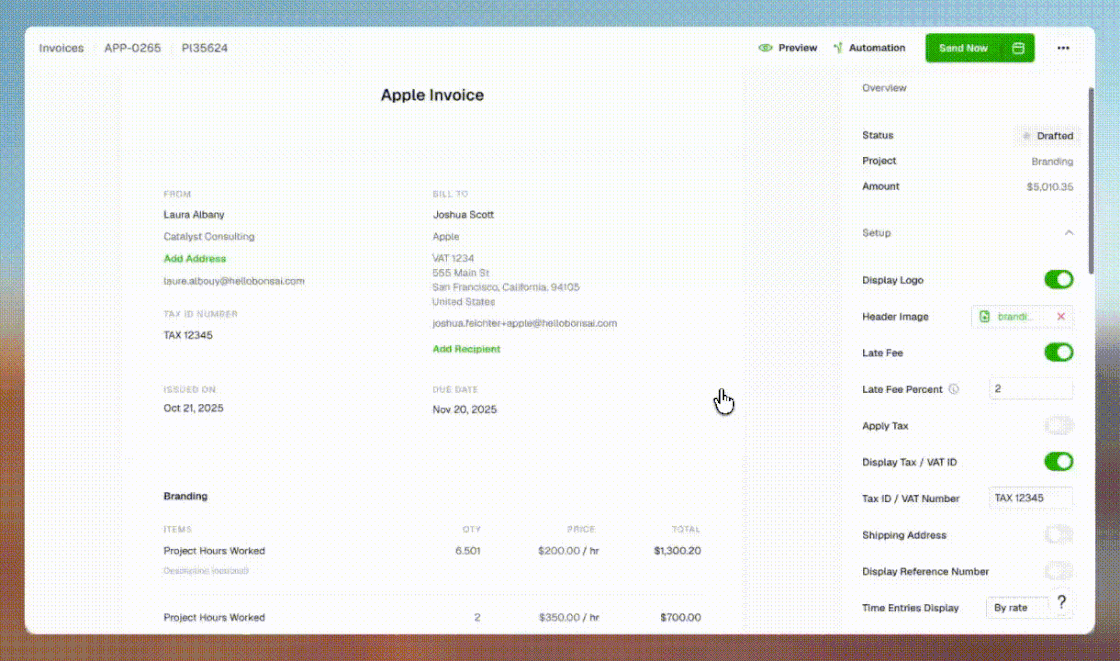Screen dimensions: 1120x661
Task: Click the name Laura Albany
Action: [x=194, y=214]
